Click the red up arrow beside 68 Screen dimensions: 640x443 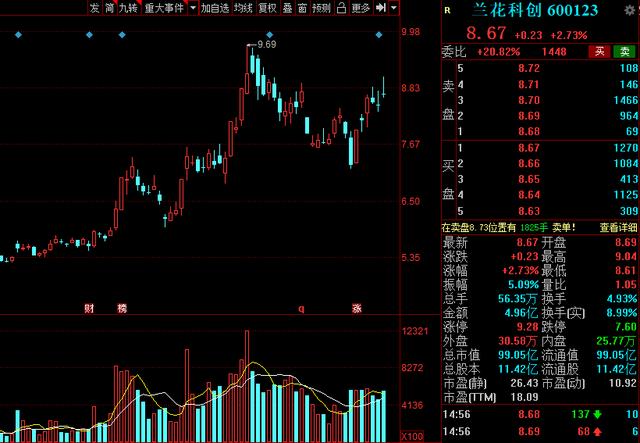pos(598,432)
